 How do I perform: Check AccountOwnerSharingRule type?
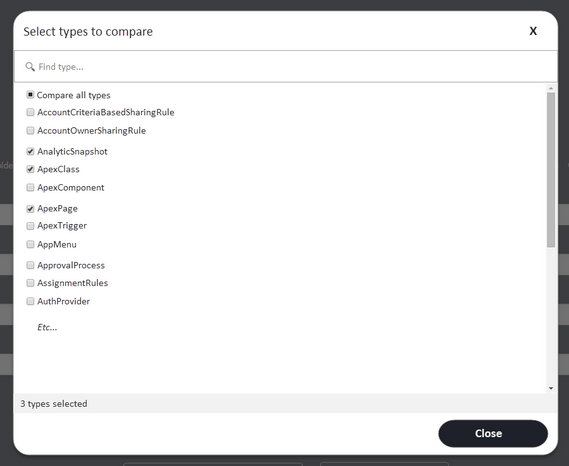tap(30, 130)
